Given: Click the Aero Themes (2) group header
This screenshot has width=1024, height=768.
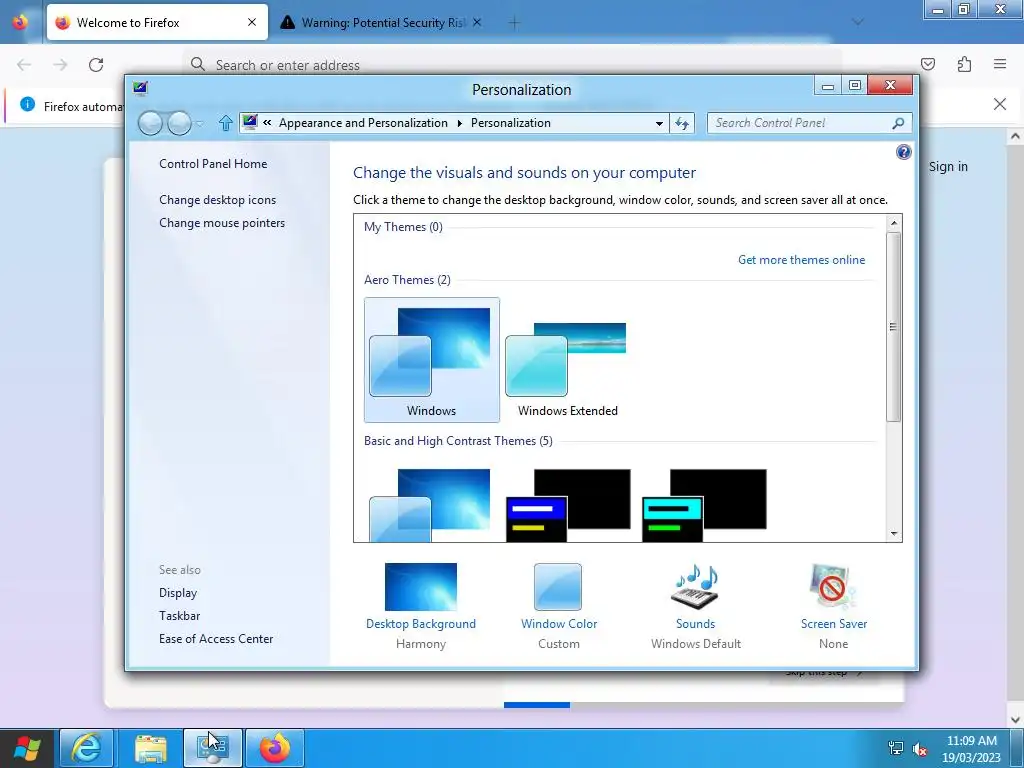Looking at the screenshot, I should coord(407,280).
